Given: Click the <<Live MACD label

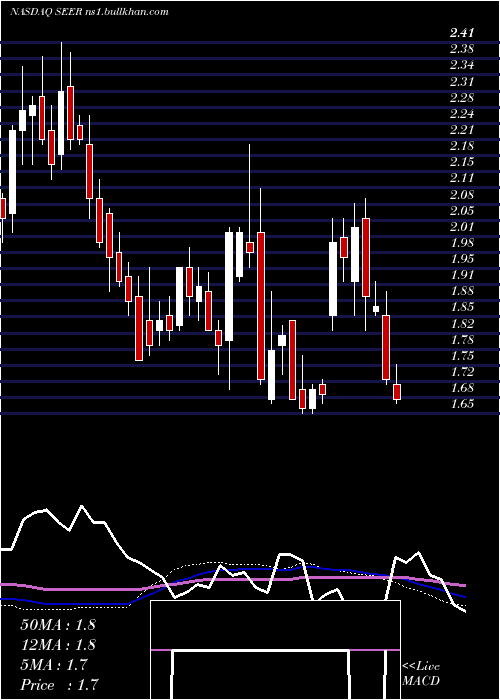Looking at the screenshot, I should (421, 674).
